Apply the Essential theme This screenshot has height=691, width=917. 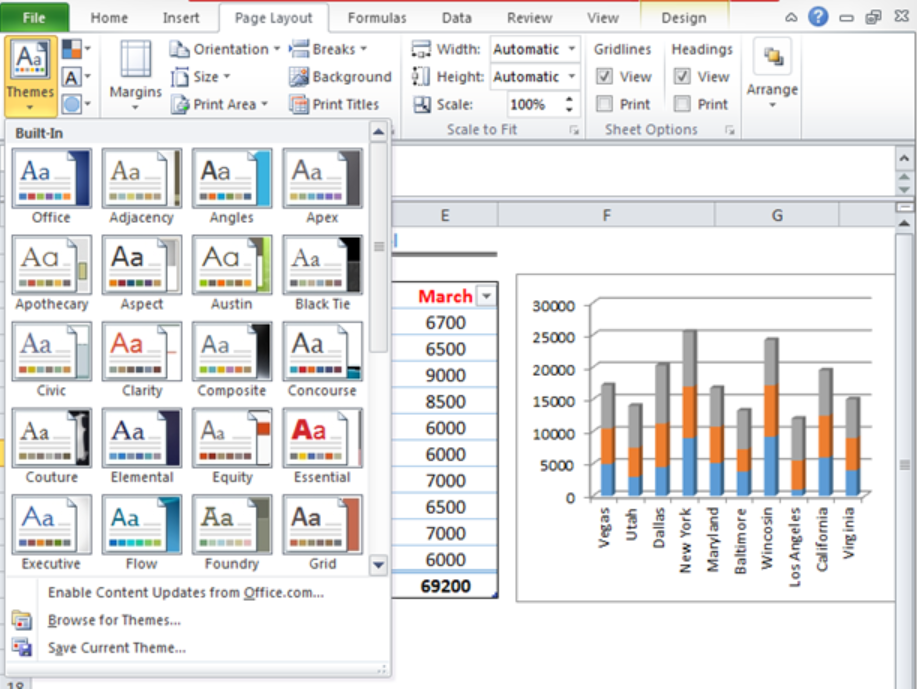(x=322, y=446)
